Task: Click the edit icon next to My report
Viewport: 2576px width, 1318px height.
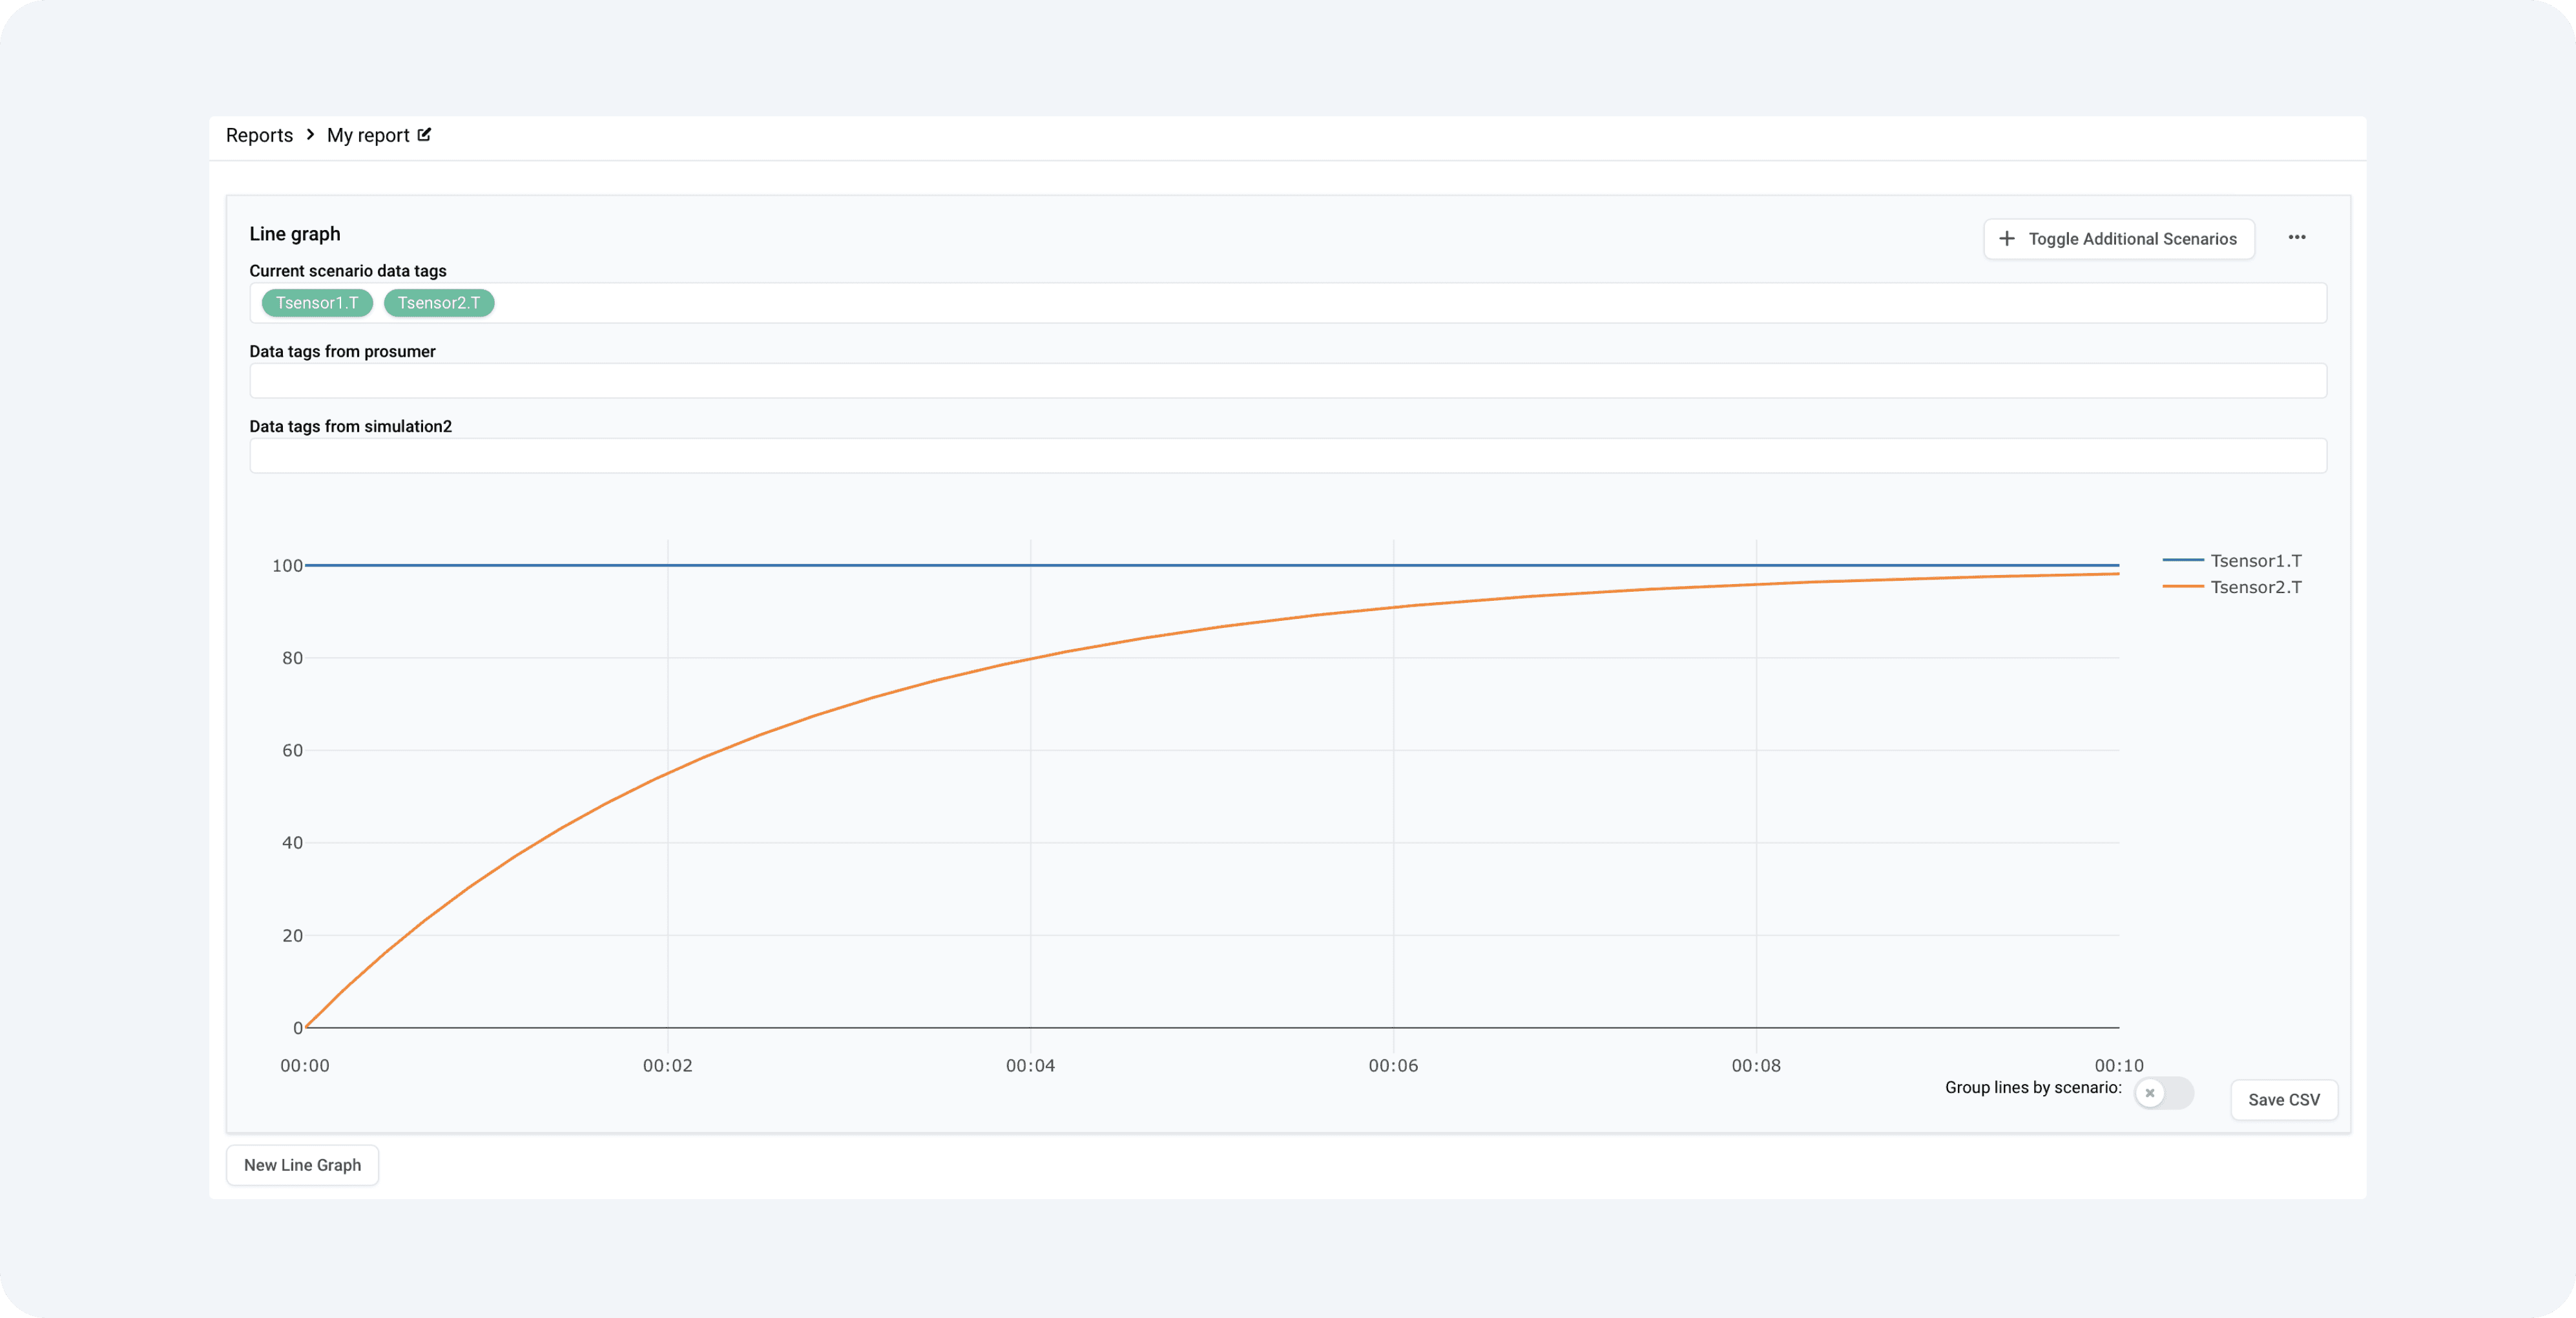Action: click(424, 134)
